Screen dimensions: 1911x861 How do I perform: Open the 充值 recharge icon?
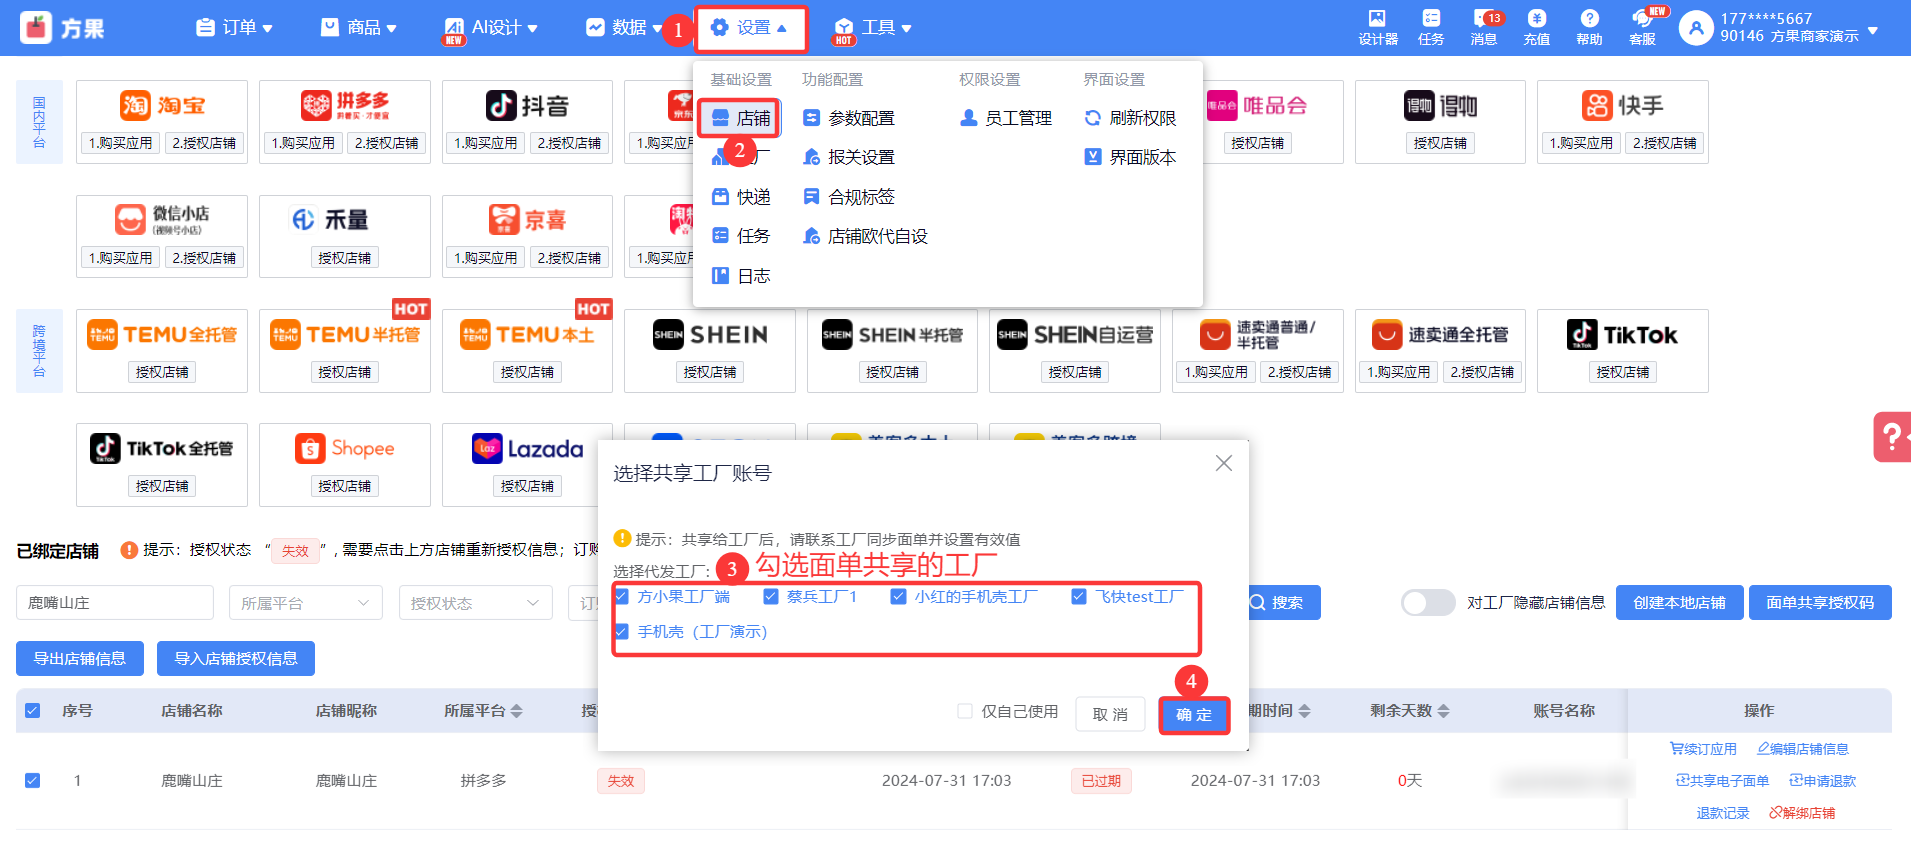coord(1537,27)
